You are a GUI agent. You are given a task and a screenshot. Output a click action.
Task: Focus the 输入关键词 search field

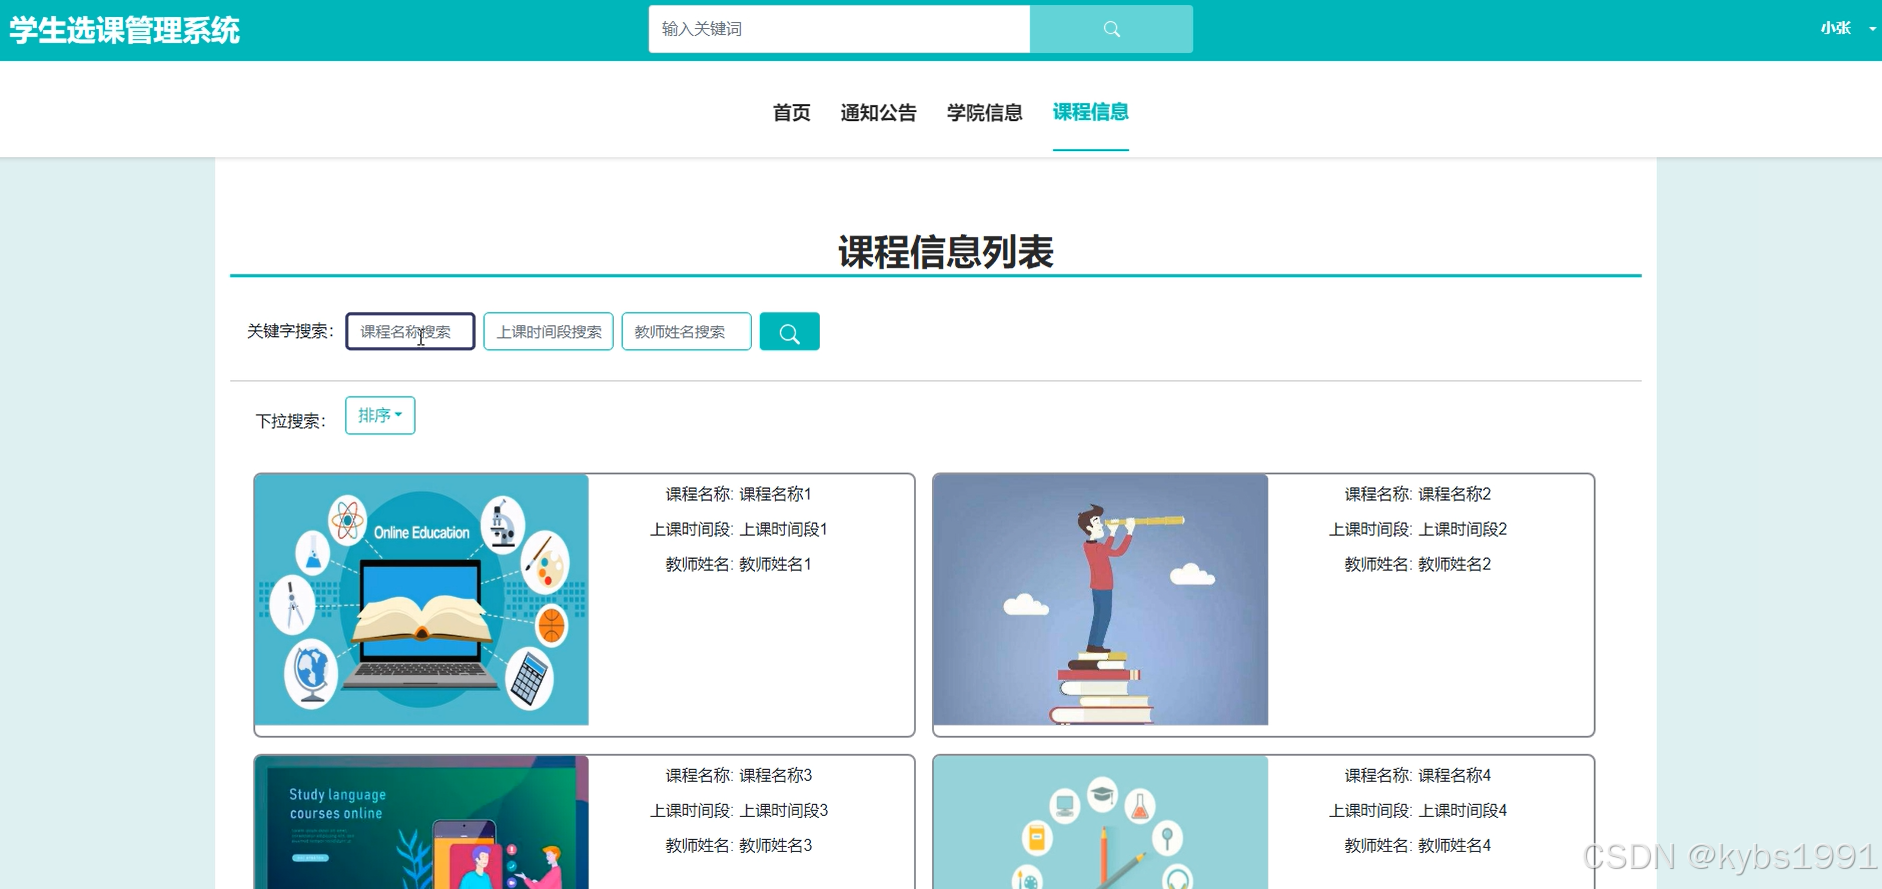tap(839, 29)
